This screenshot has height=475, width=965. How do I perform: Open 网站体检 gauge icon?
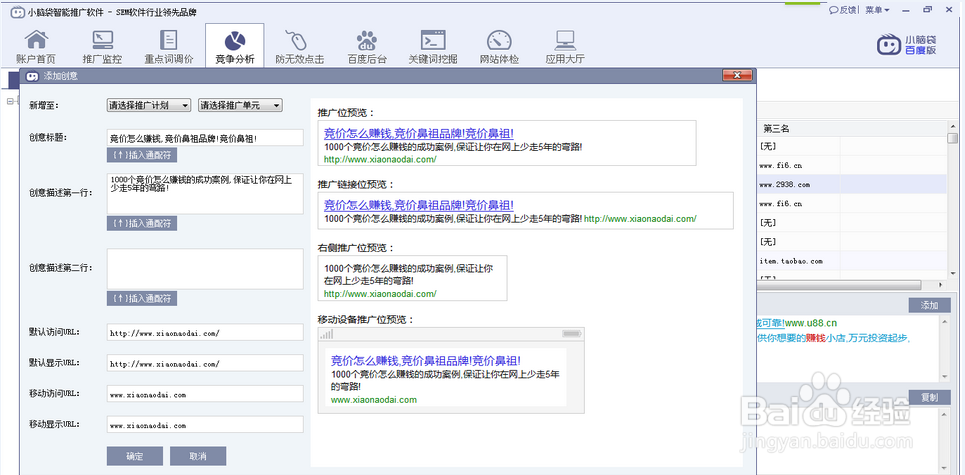(499, 47)
